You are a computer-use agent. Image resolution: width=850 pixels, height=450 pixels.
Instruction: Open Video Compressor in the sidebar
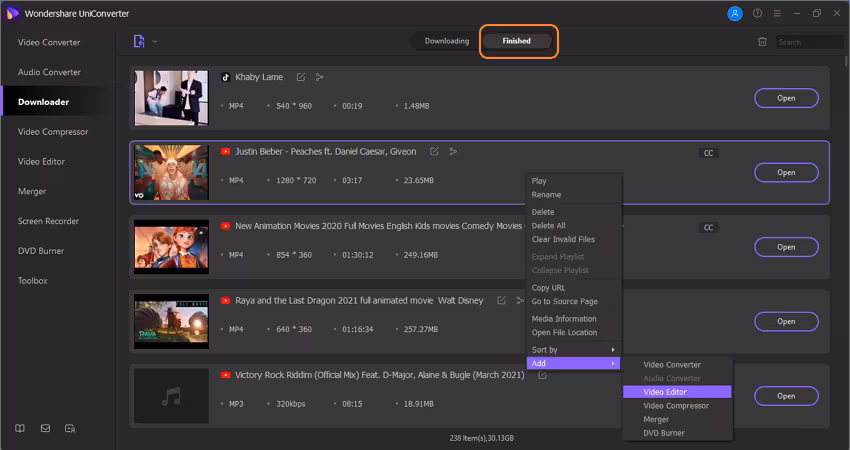tap(53, 132)
